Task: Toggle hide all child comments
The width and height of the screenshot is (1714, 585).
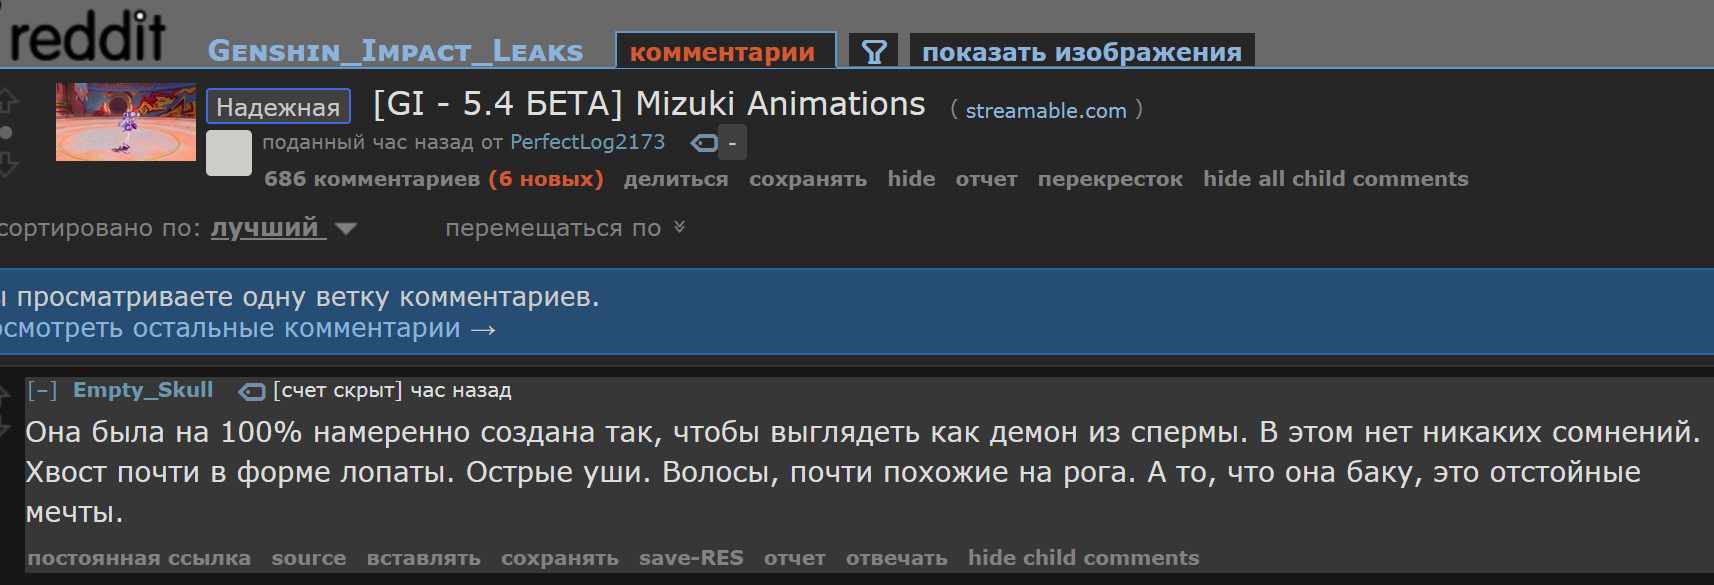Action: (1335, 179)
